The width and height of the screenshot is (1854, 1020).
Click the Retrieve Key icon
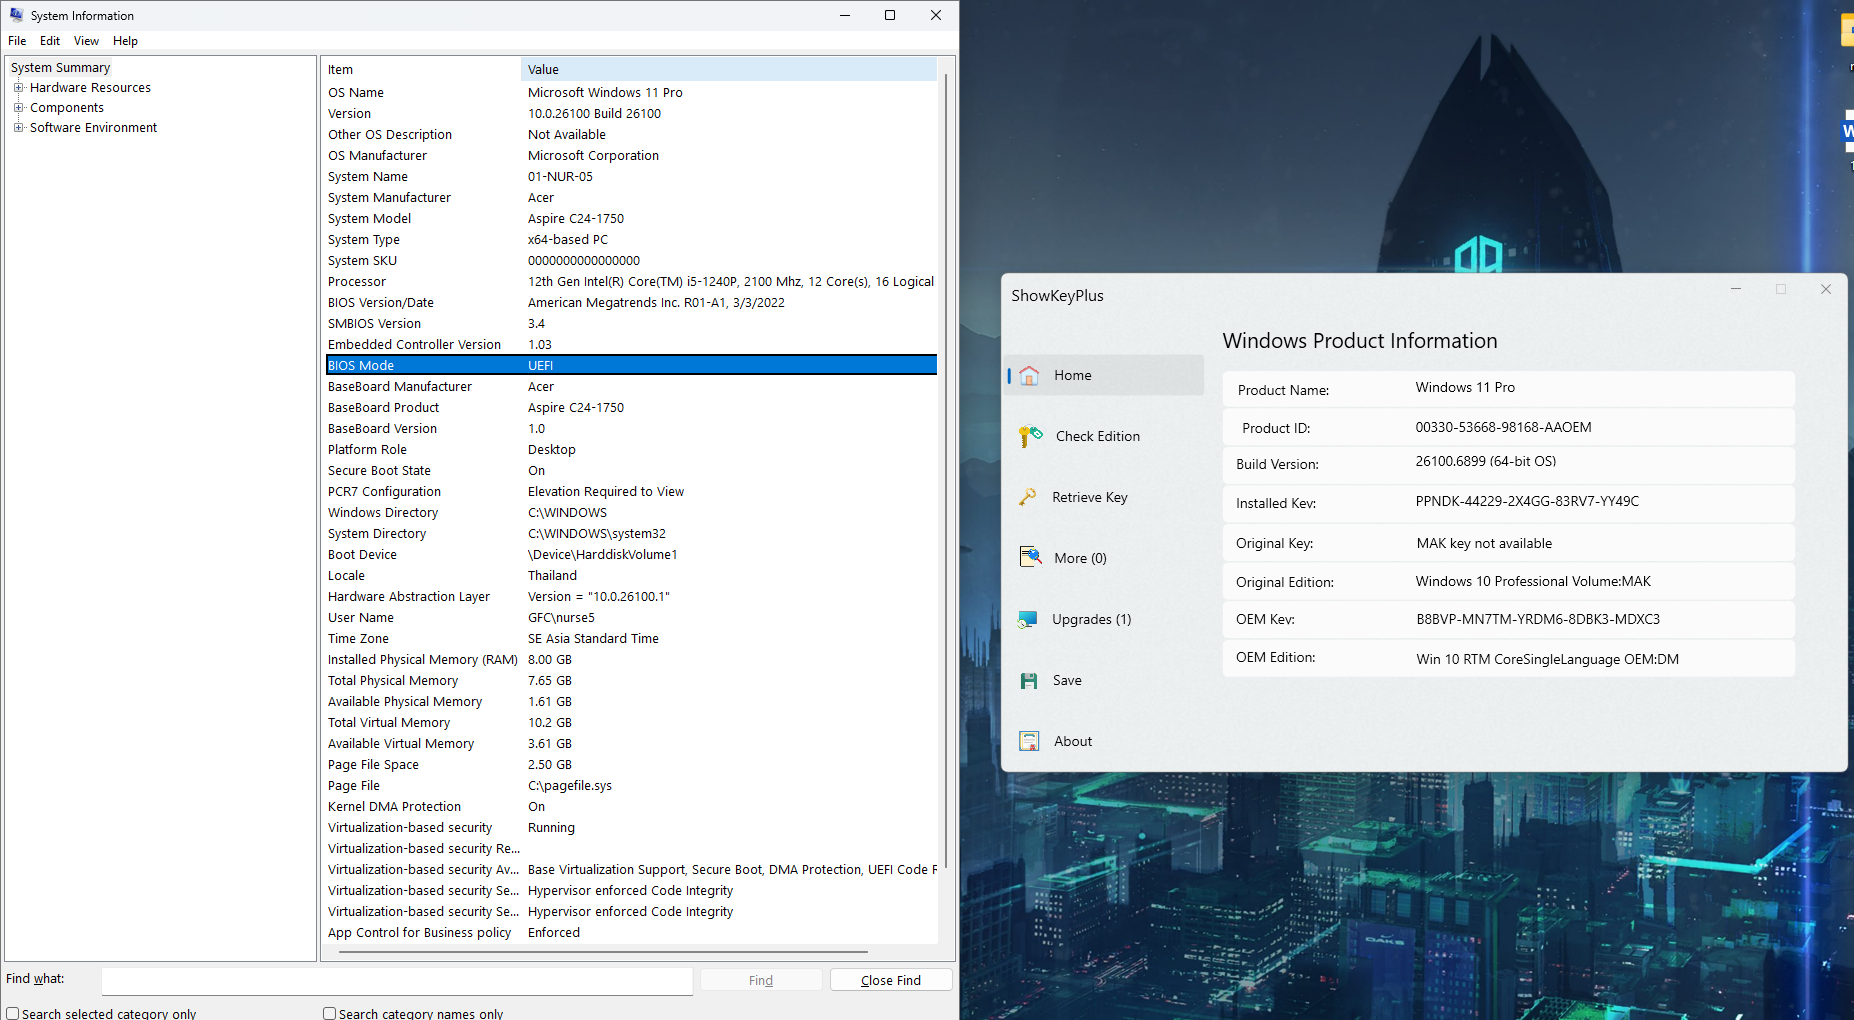point(1028,497)
